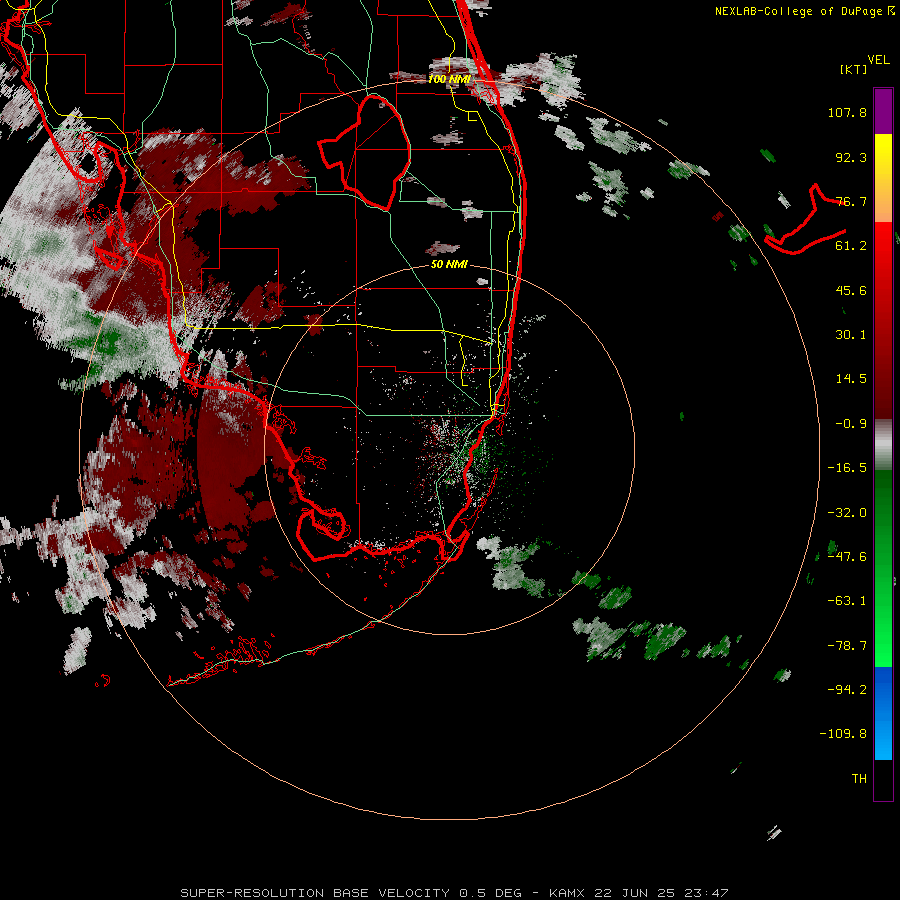Click the 45.6 velocity scale value

851,290
